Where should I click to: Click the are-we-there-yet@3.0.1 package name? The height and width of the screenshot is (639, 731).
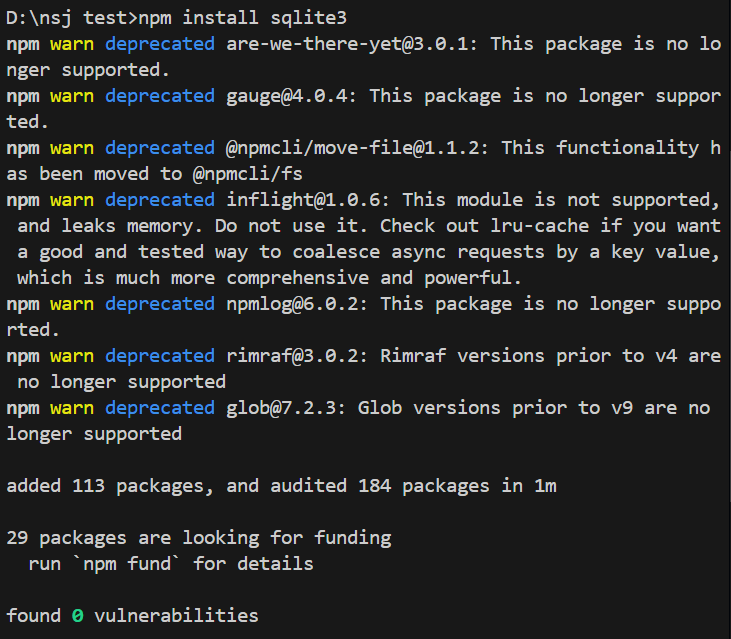point(352,44)
